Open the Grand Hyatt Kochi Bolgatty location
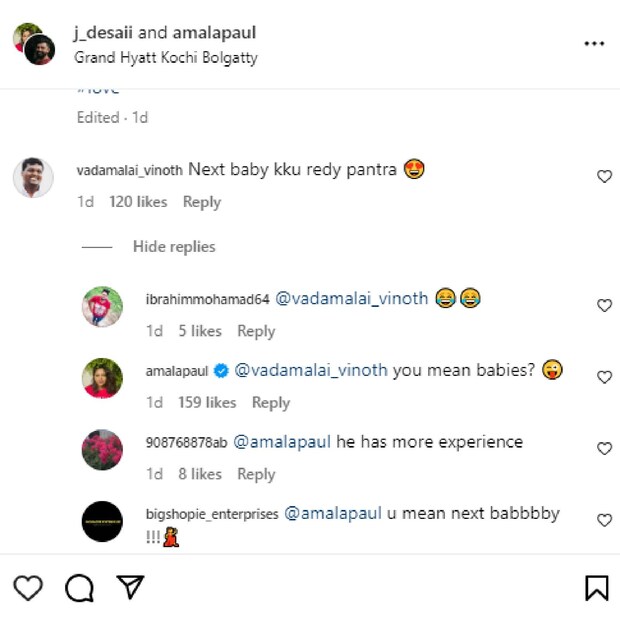The image size is (620, 620). point(166,58)
